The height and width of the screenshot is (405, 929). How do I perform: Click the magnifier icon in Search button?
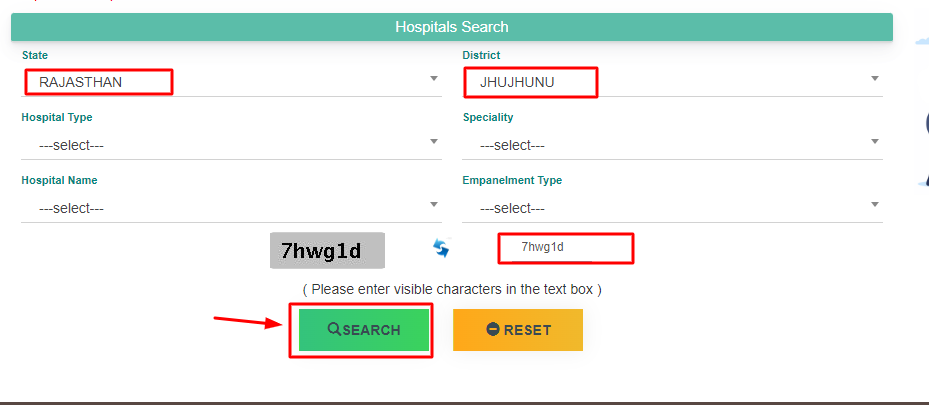334,329
